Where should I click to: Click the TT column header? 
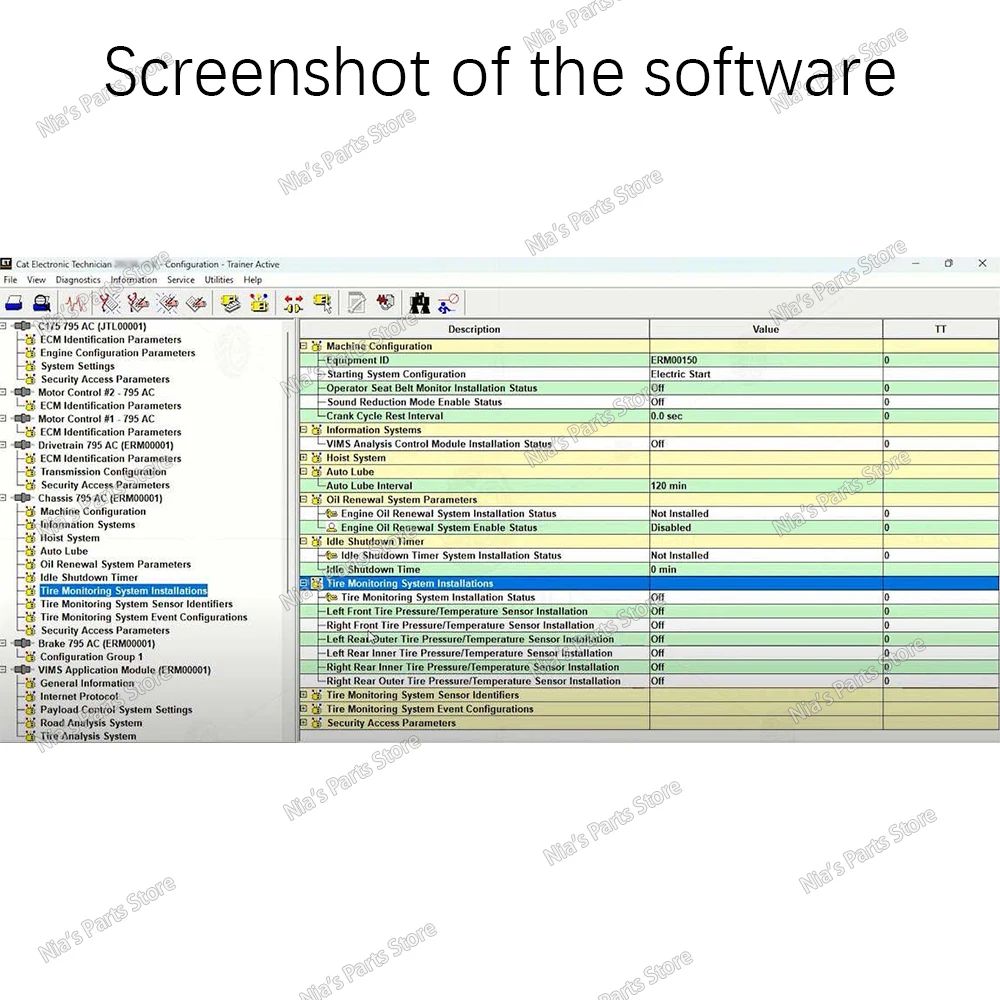pyautogui.click(x=941, y=329)
